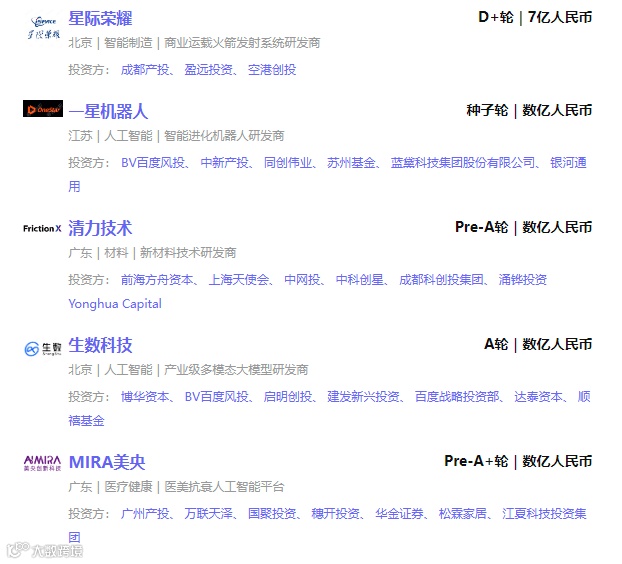Viewport: 622px width, 564px height.
Task: Open investor 博华资本
Action: point(145,396)
